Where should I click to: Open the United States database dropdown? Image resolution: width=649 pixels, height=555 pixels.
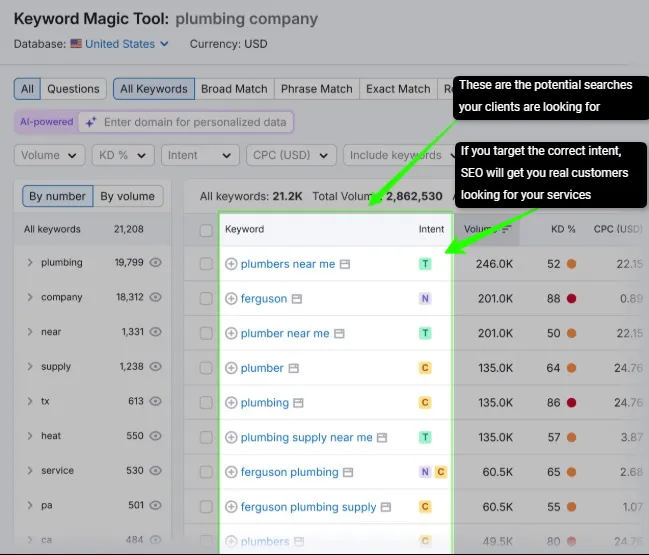[127, 44]
